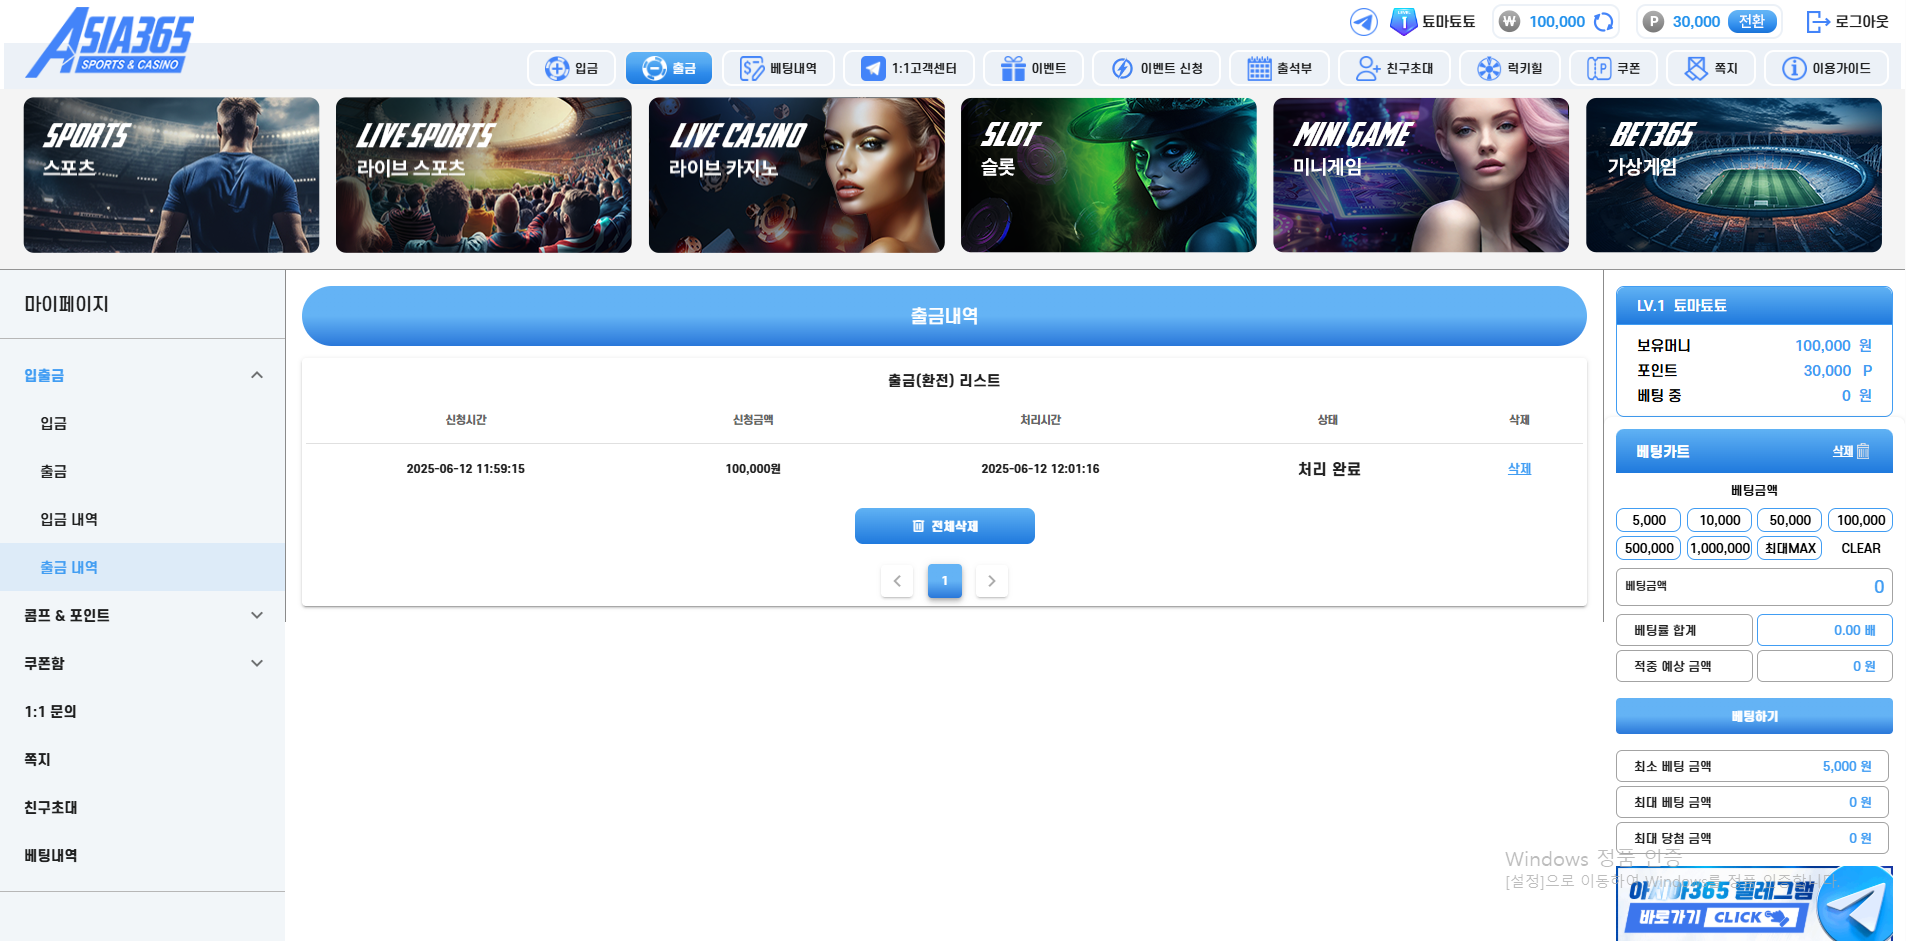The width and height of the screenshot is (1906, 941).
Task: Clear bet cart with 삭제 trash icon
Action: click(1851, 451)
